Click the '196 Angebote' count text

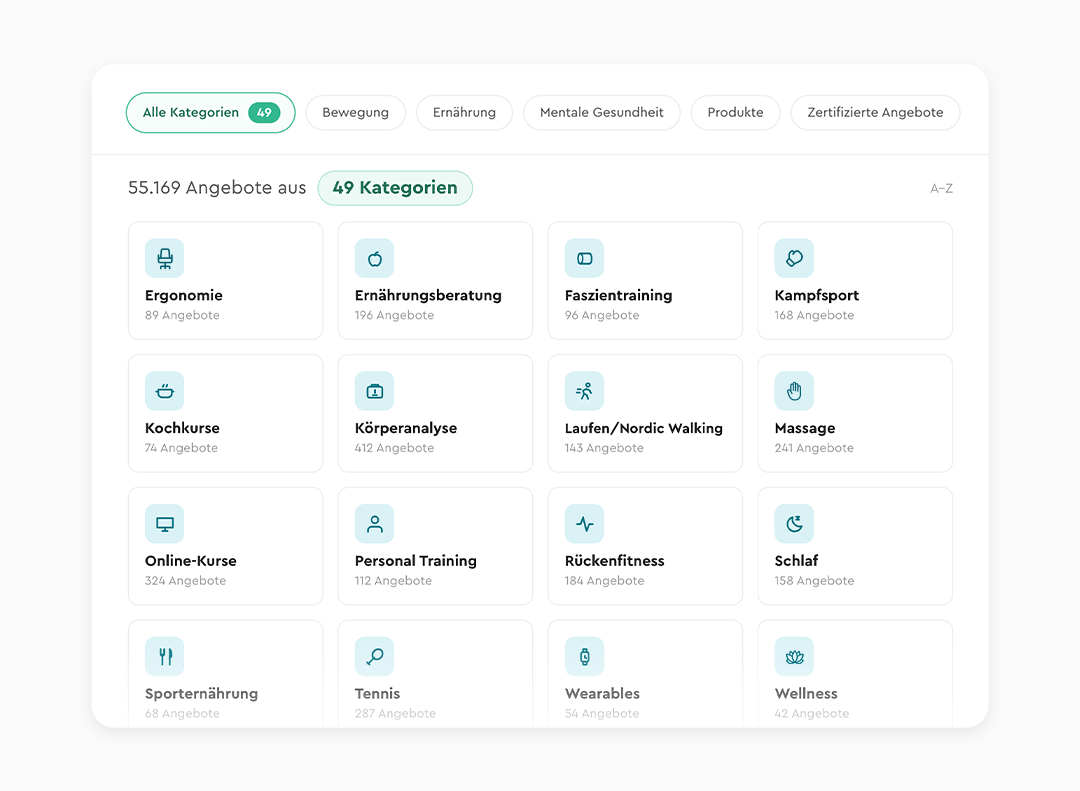395,316
